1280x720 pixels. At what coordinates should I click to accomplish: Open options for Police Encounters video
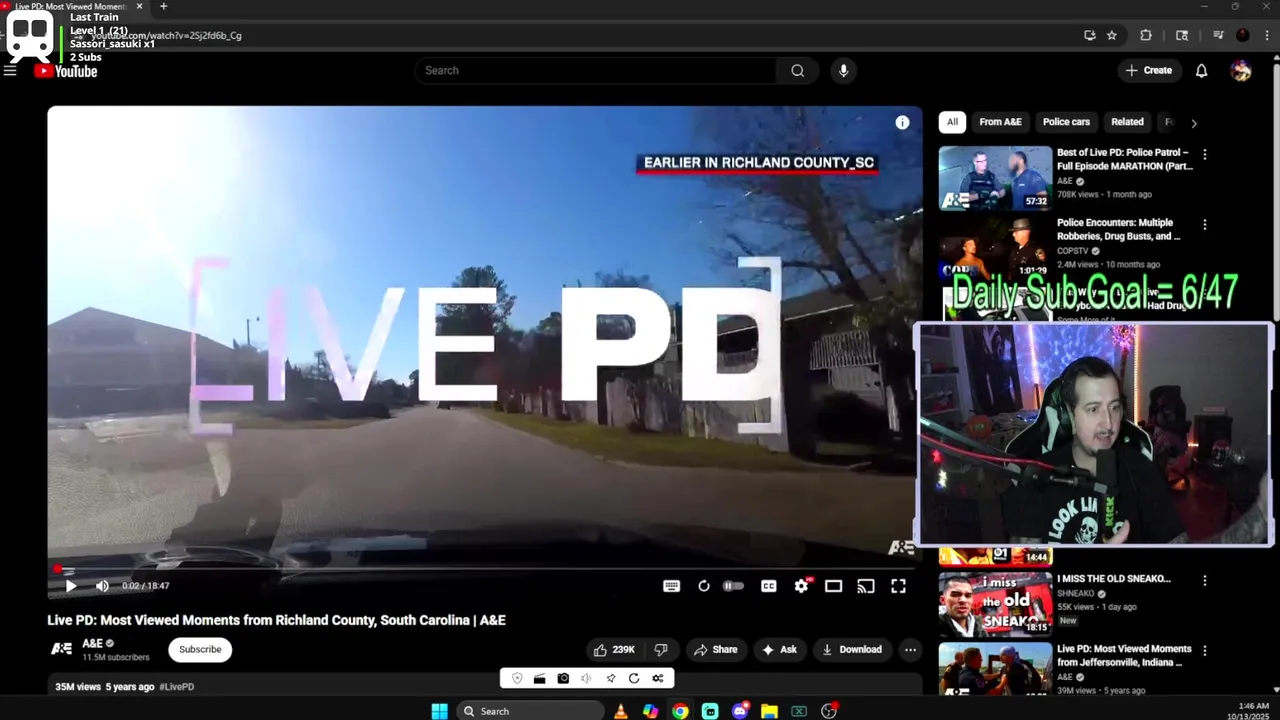[1204, 225]
